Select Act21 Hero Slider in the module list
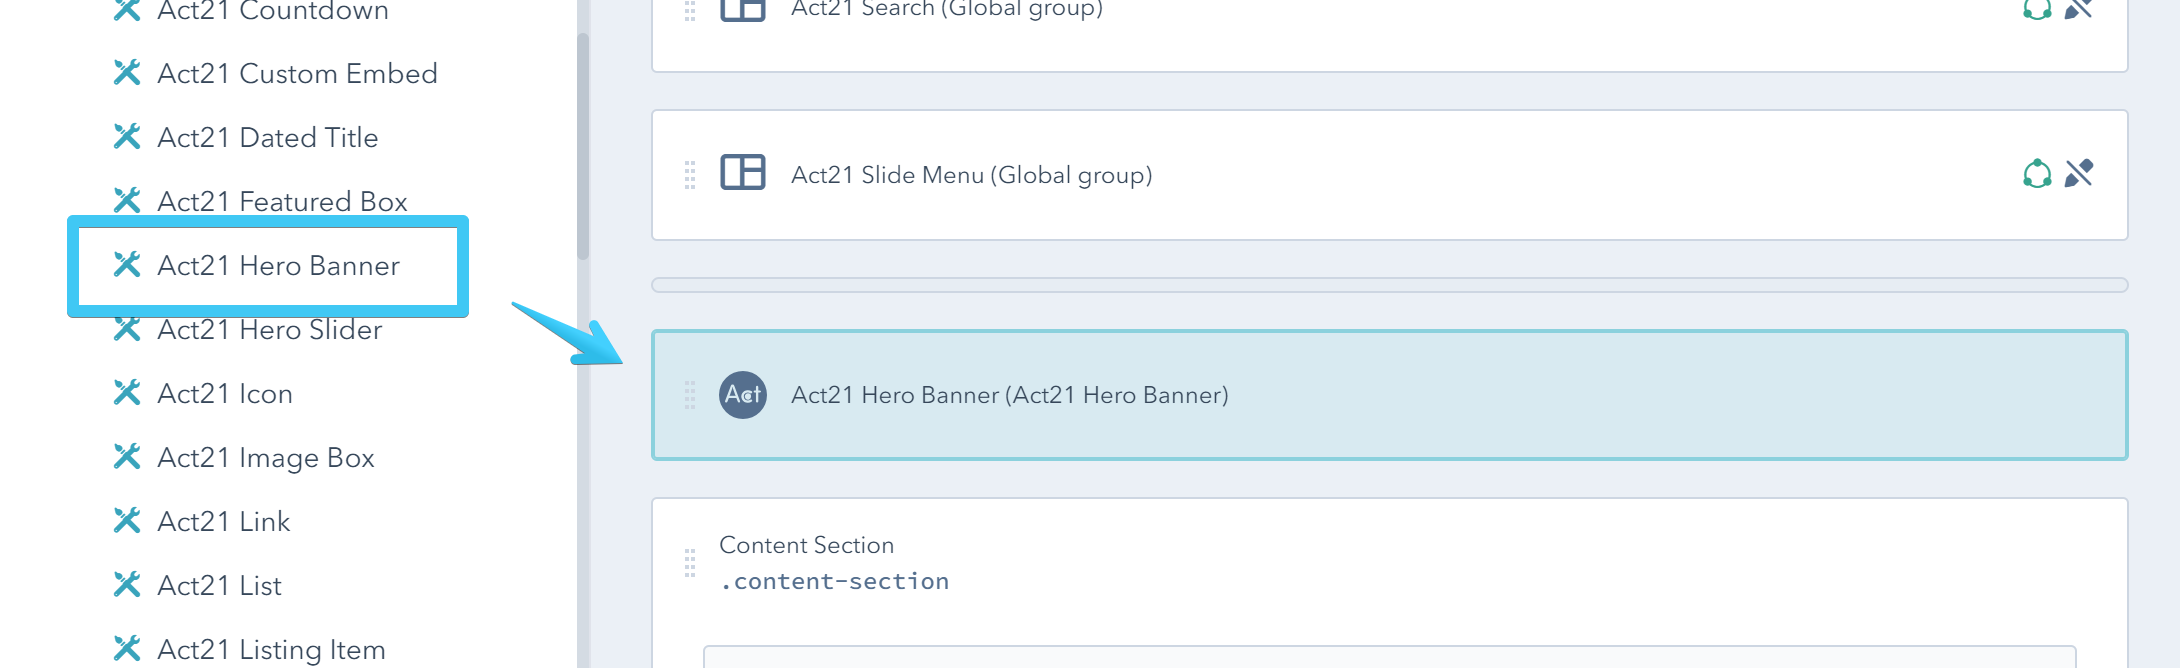This screenshot has width=2180, height=668. pos(270,329)
